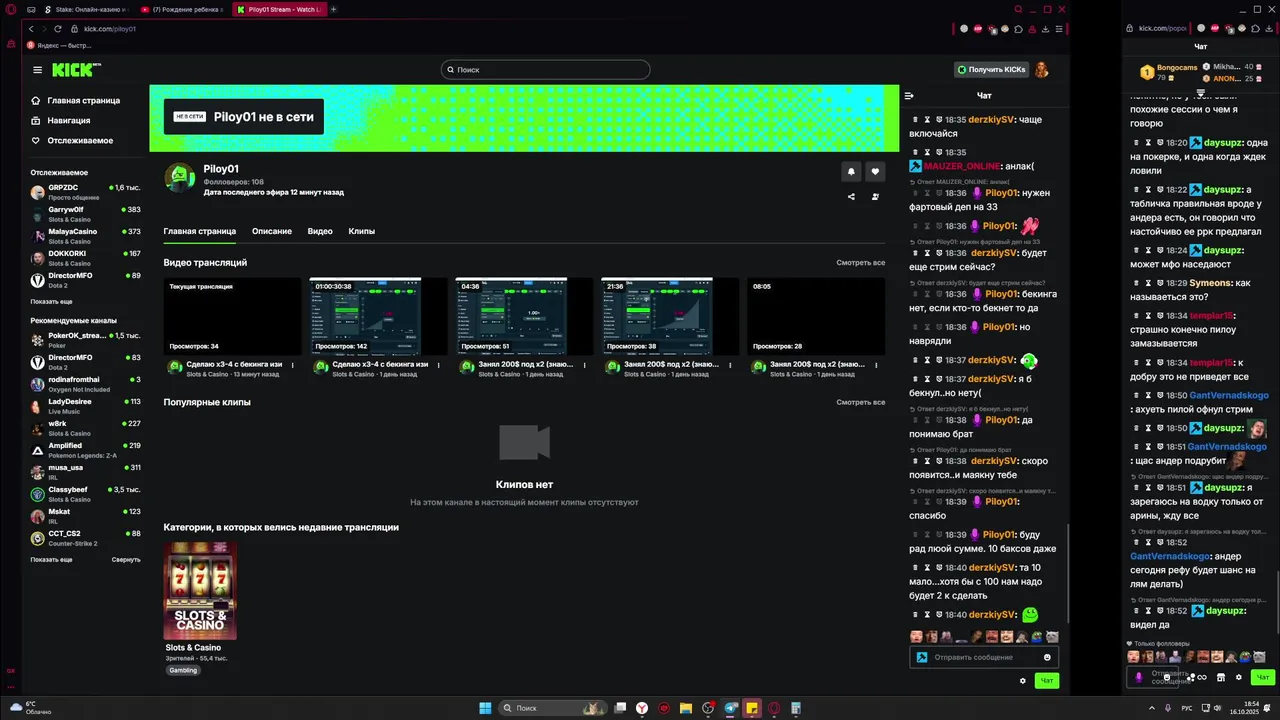Open Отслеживаемое in sidebar
Viewport: 1280px width, 720px height.
point(72,140)
